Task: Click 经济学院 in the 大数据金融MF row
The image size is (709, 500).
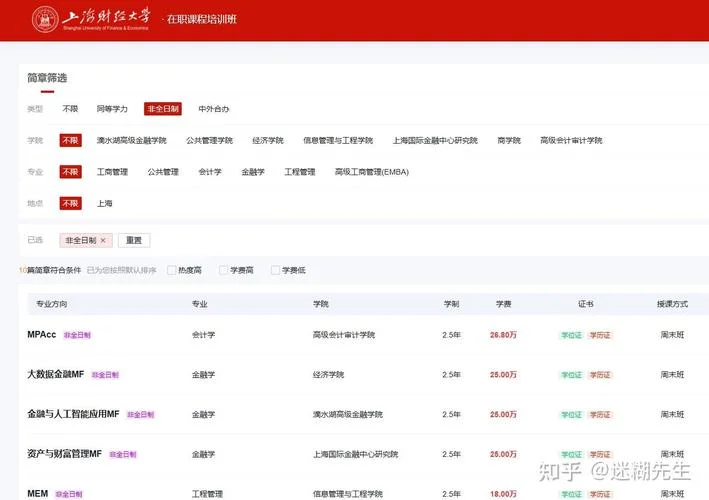Action: pos(328,375)
